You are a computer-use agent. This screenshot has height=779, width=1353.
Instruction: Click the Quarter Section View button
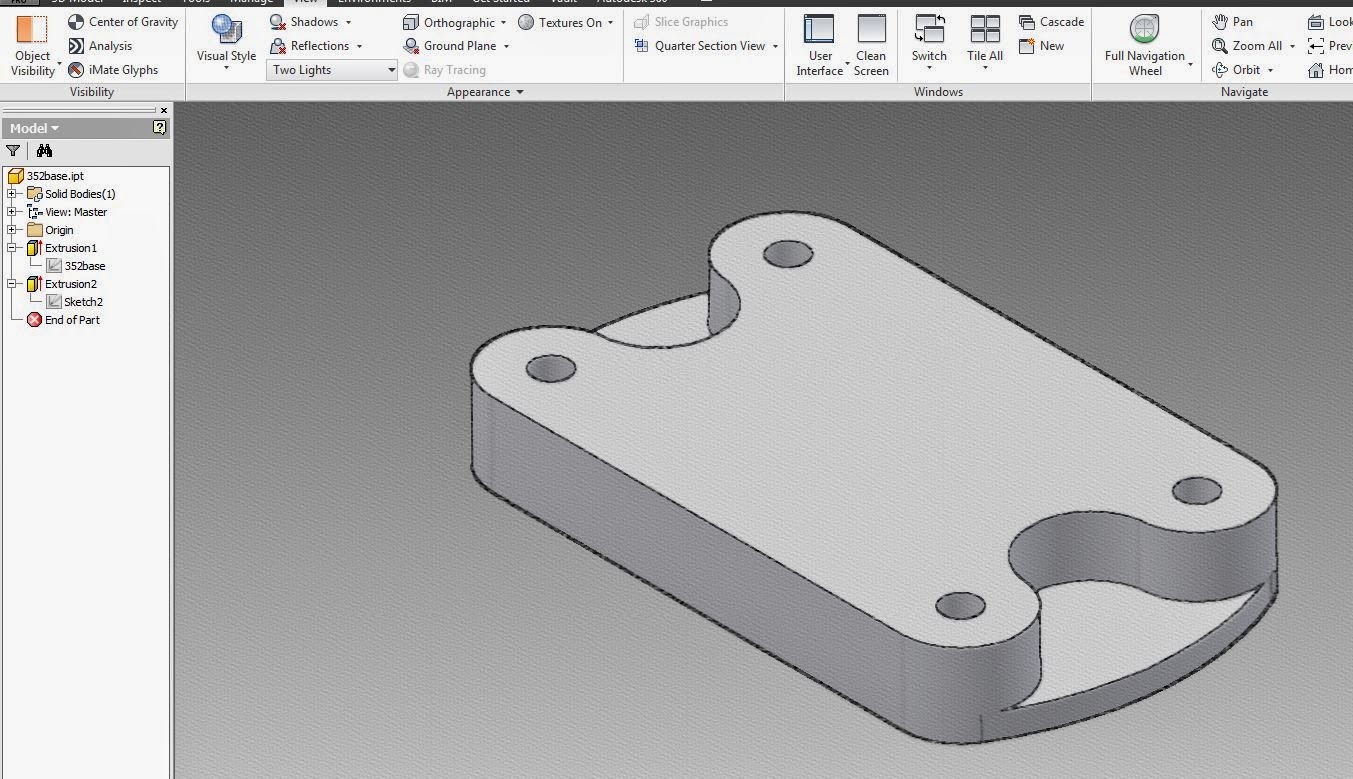(700, 46)
